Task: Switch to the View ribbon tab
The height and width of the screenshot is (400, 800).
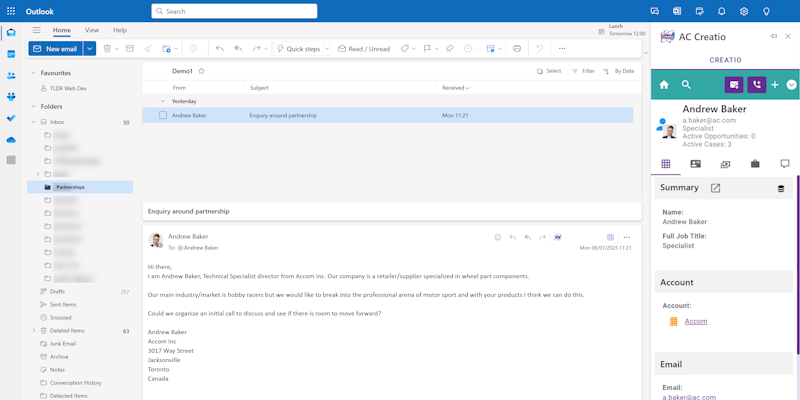Action: click(x=92, y=30)
